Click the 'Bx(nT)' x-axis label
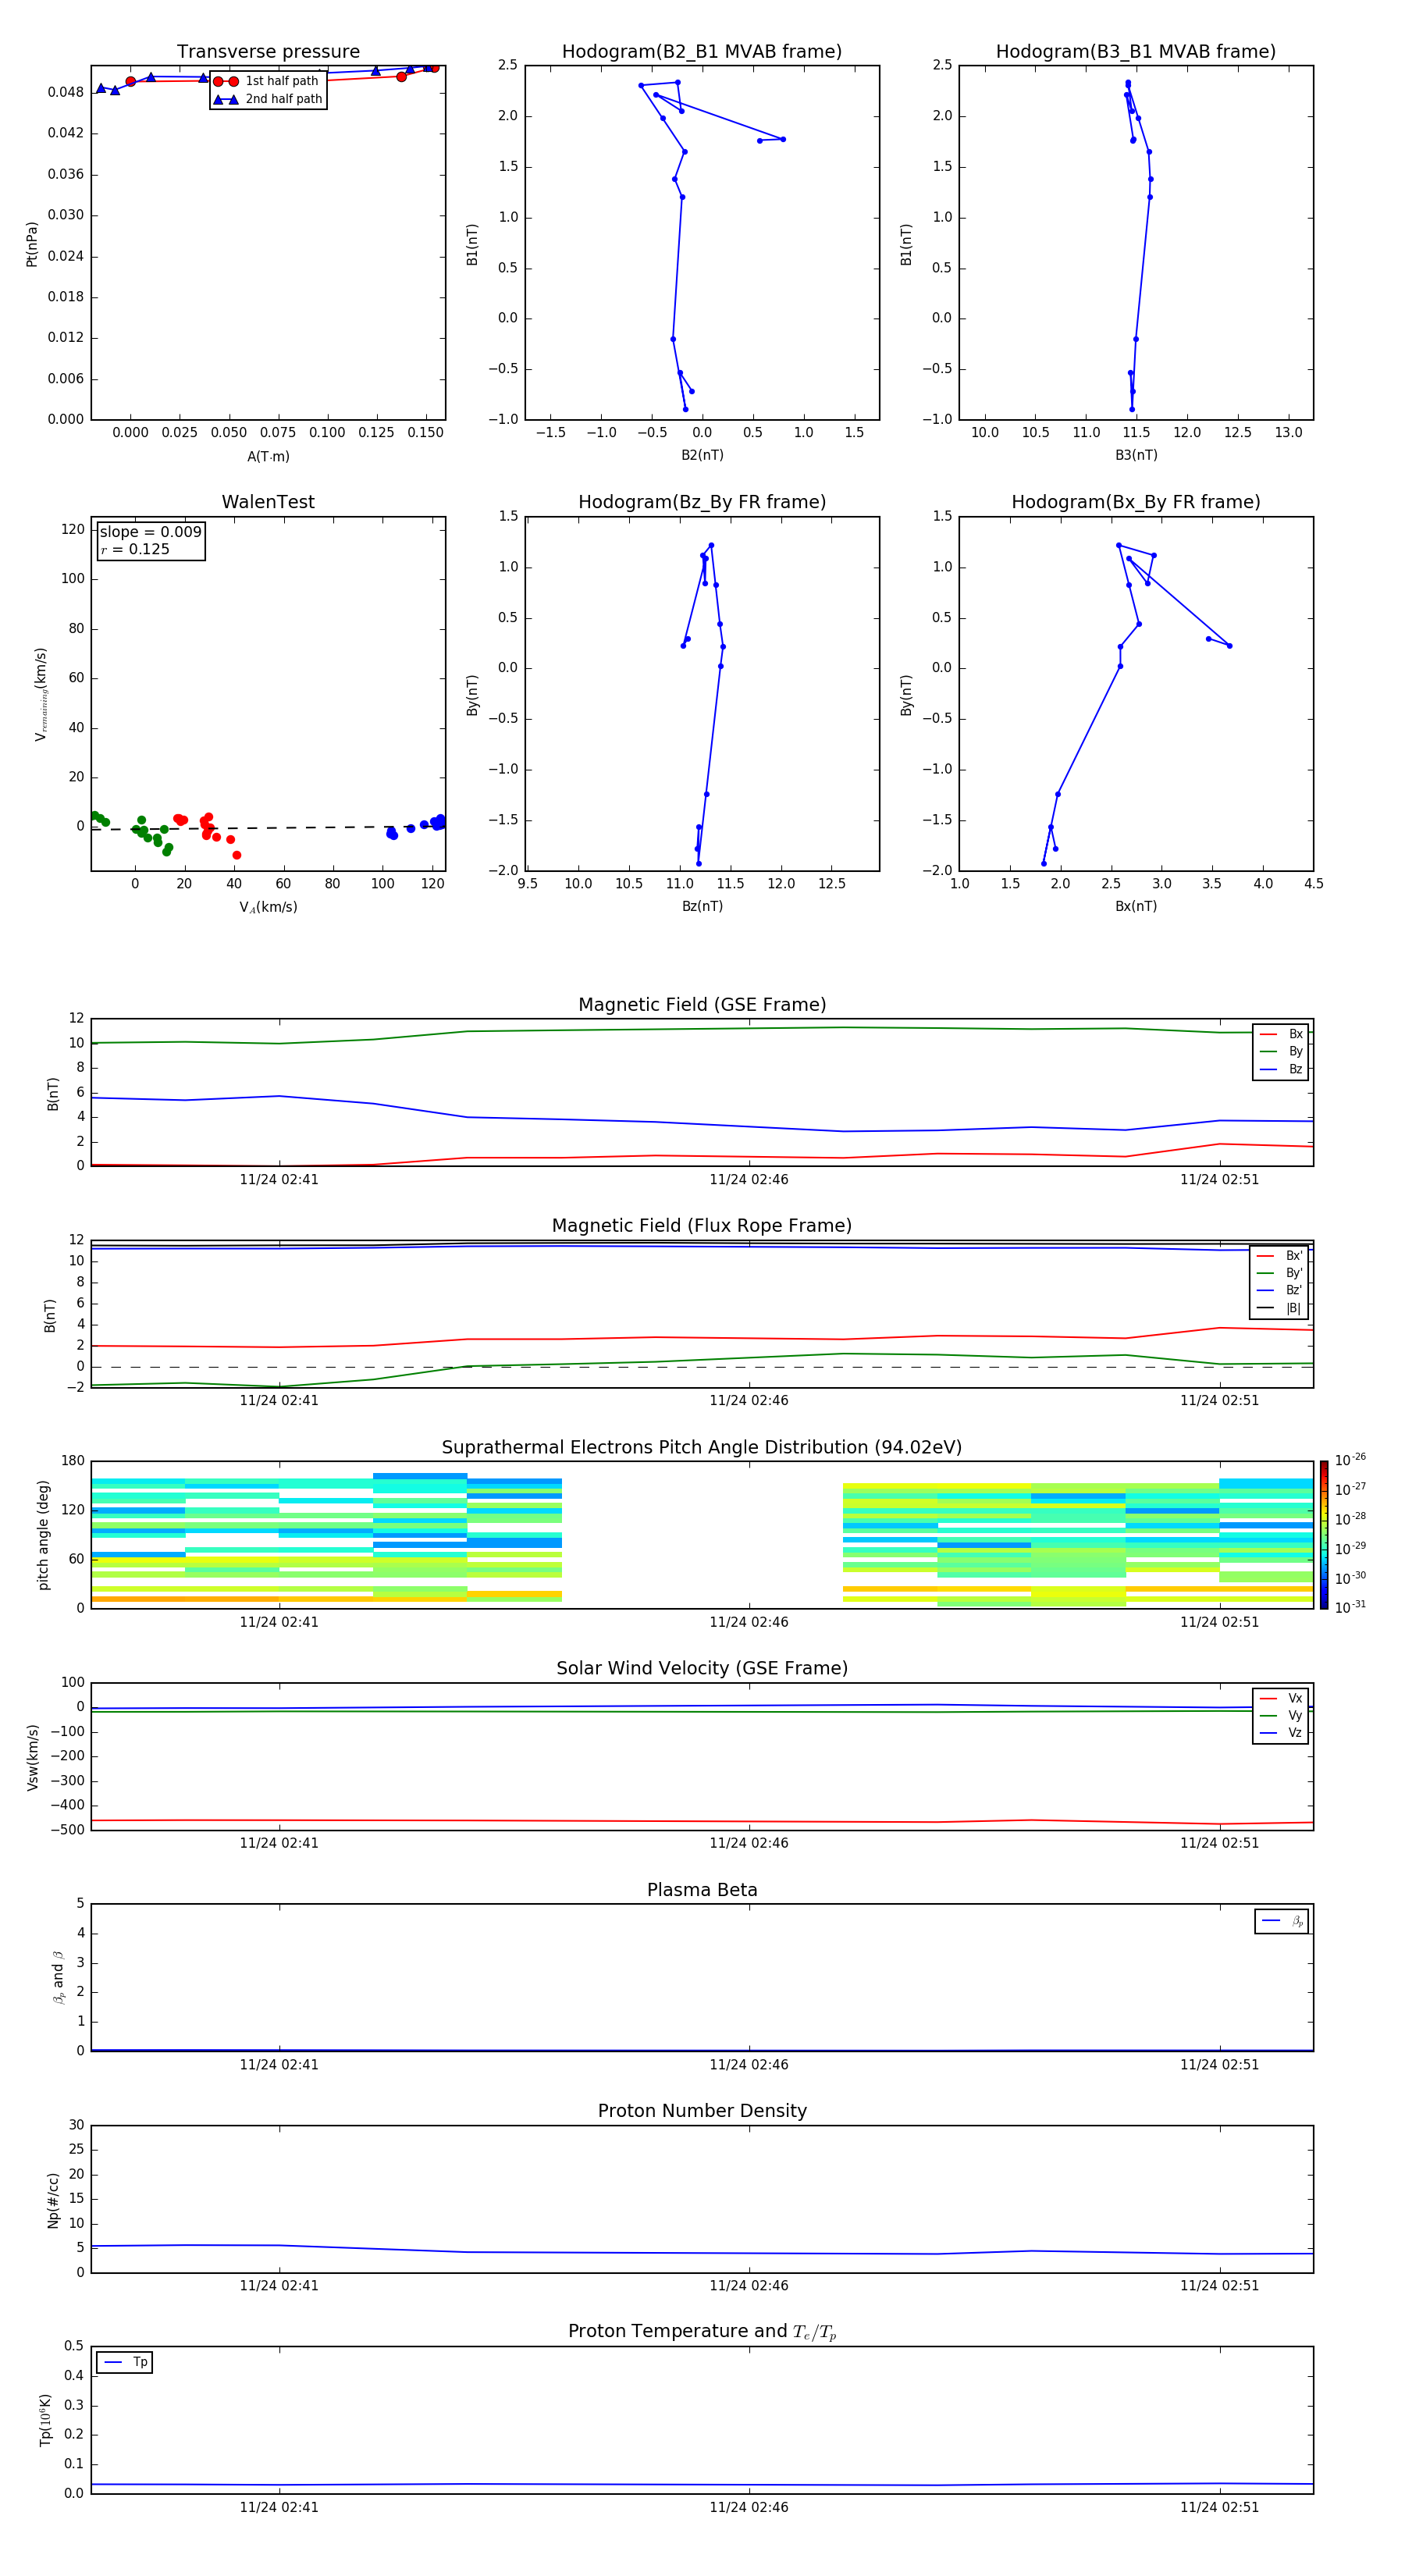Image resolution: width=1405 pixels, height=2576 pixels. click(1136, 906)
